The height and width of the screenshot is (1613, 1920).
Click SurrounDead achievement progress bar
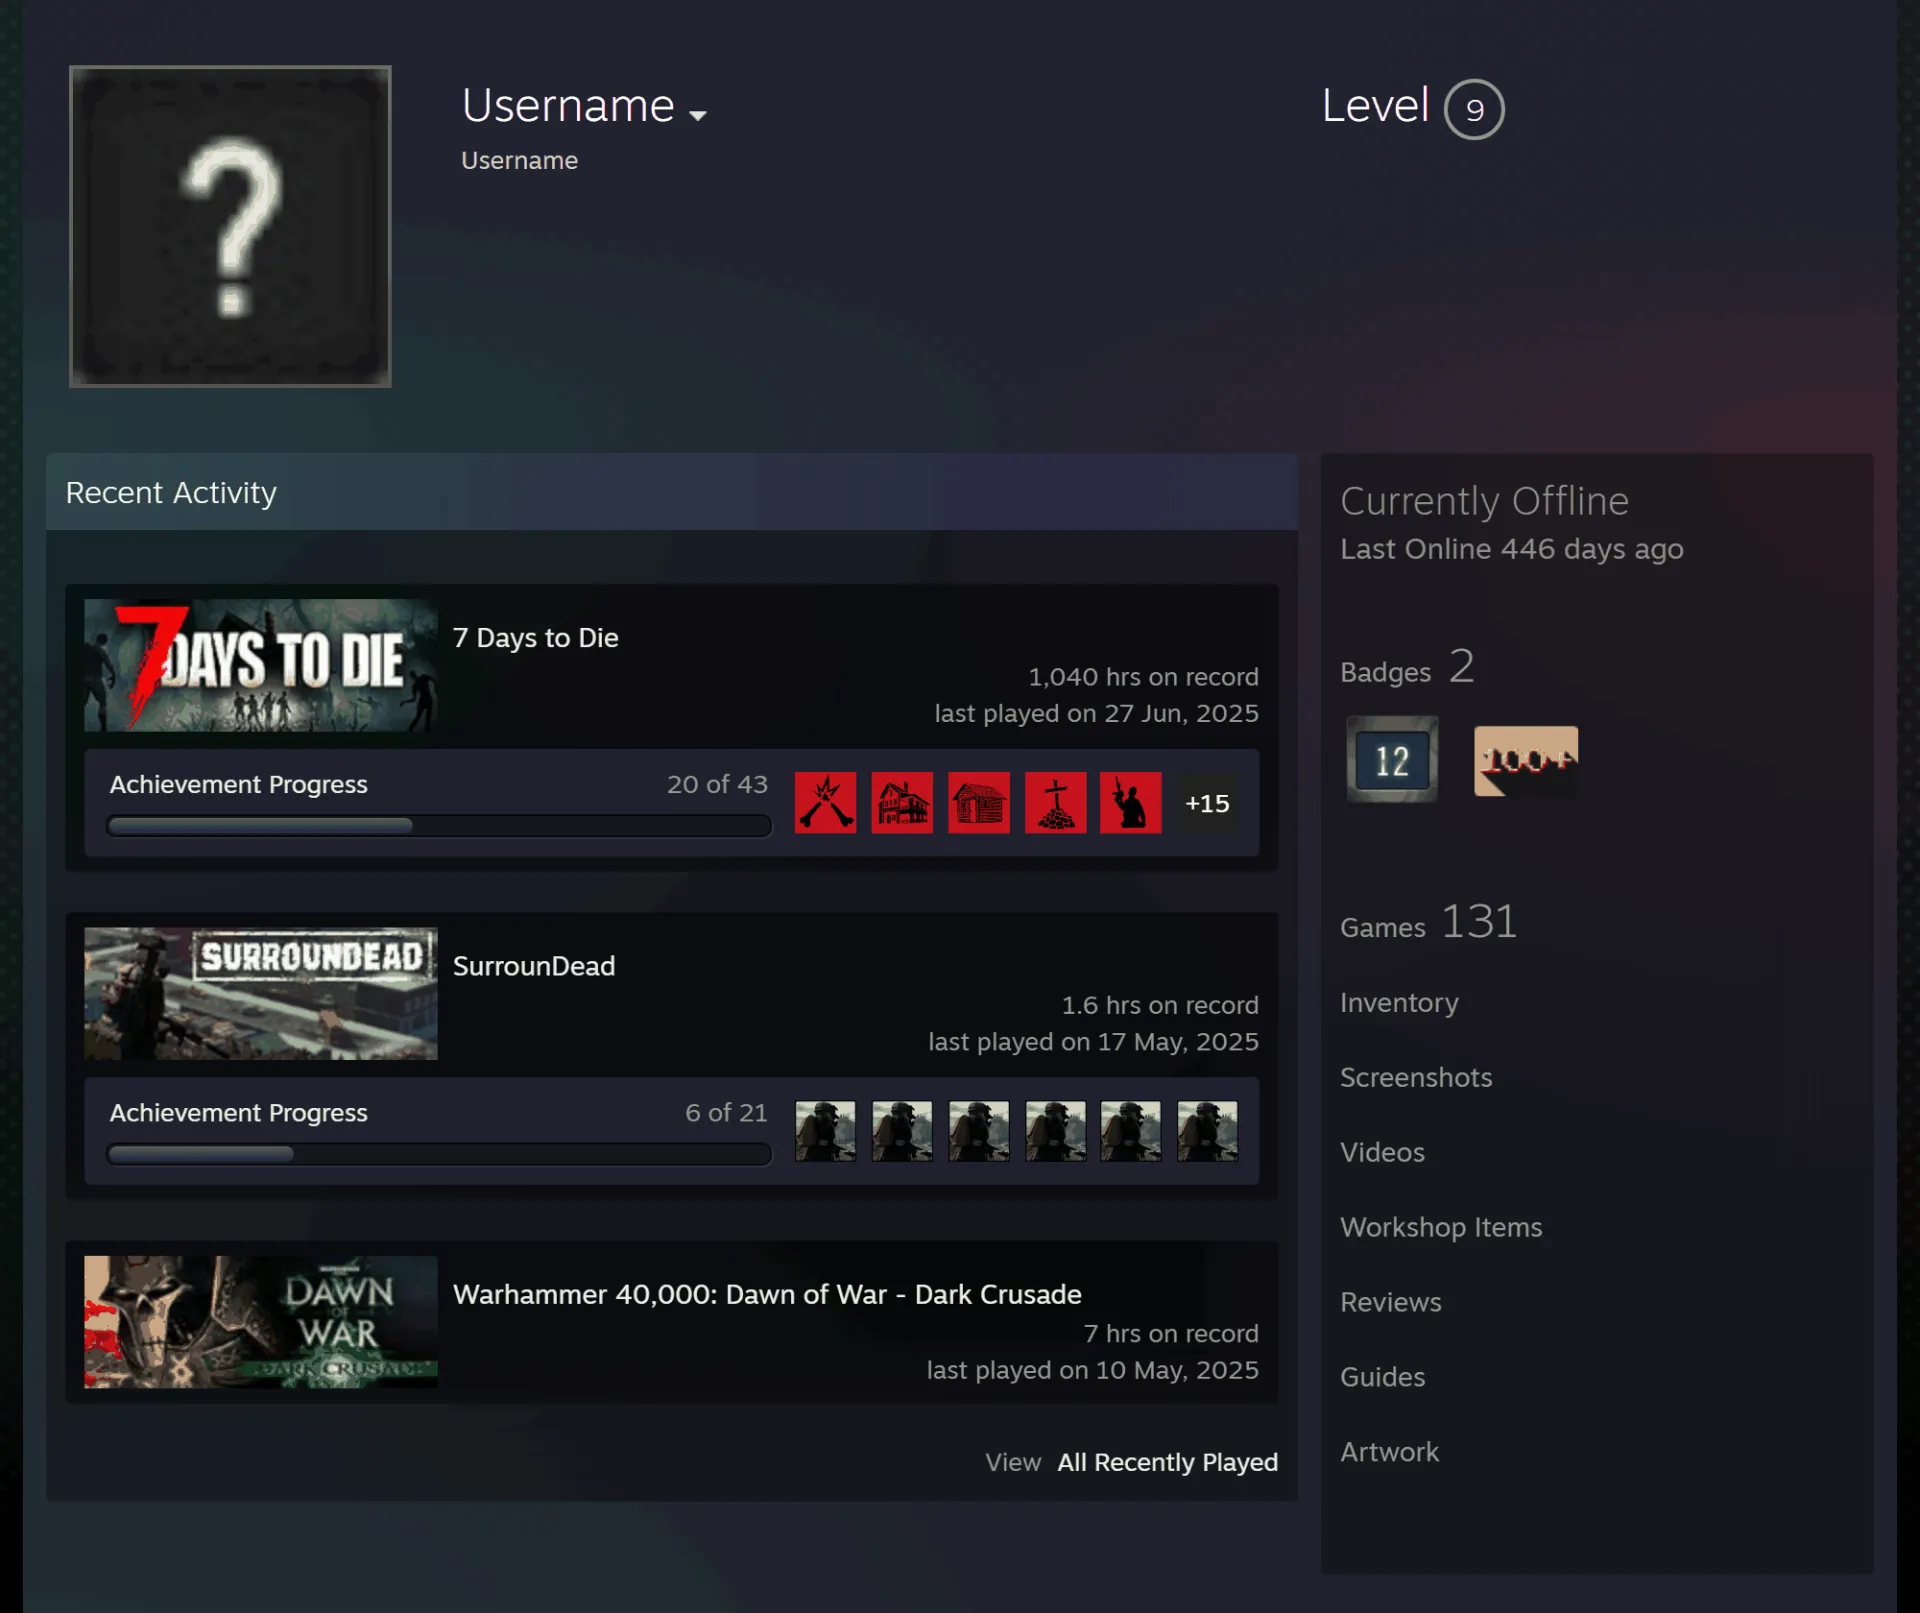coord(439,1154)
